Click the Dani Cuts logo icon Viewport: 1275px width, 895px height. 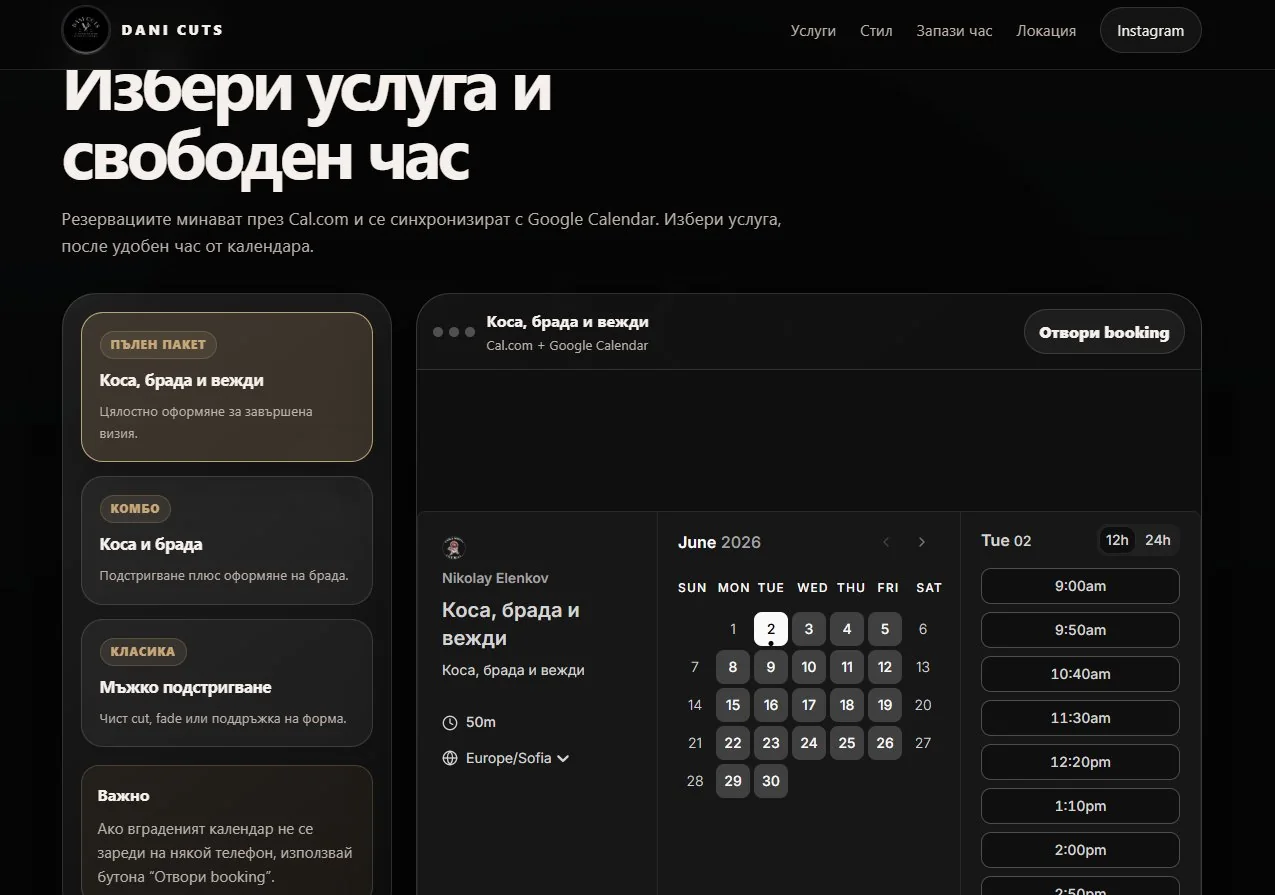[86, 30]
